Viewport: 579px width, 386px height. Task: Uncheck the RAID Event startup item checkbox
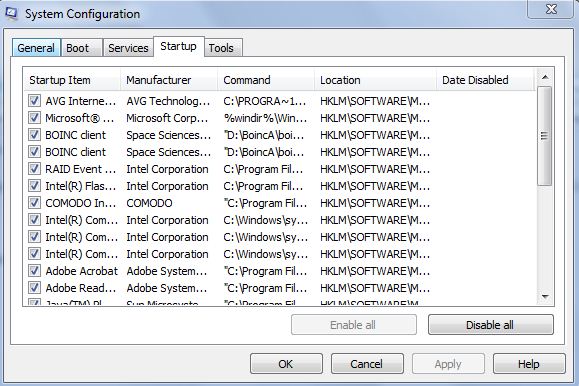pyautogui.click(x=34, y=168)
